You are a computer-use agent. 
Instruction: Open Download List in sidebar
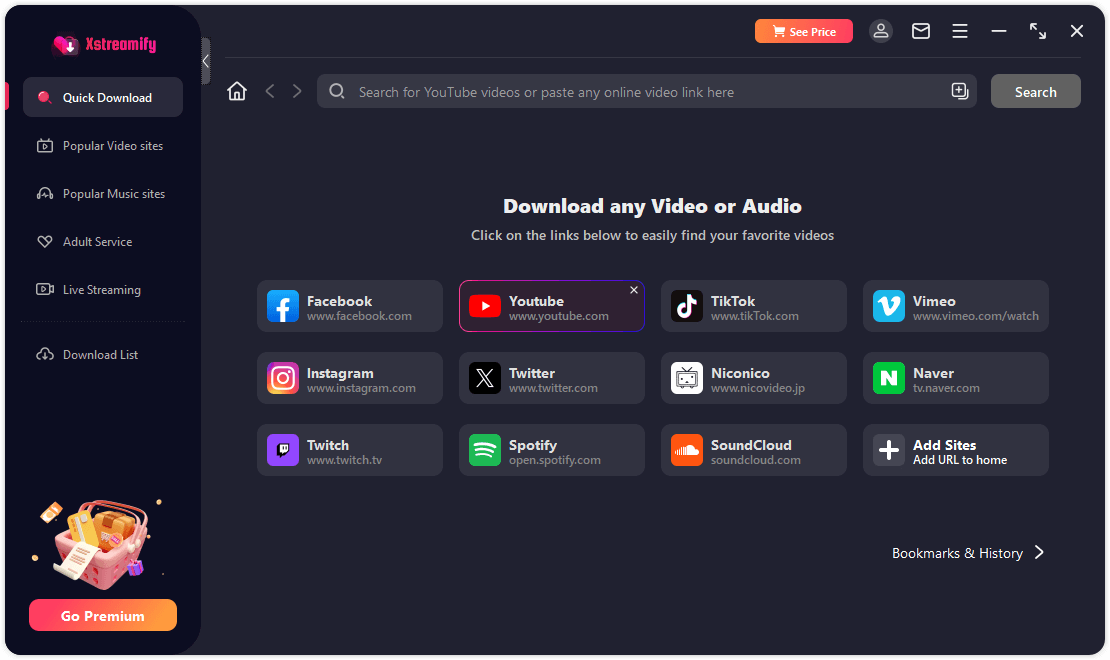click(x=100, y=355)
